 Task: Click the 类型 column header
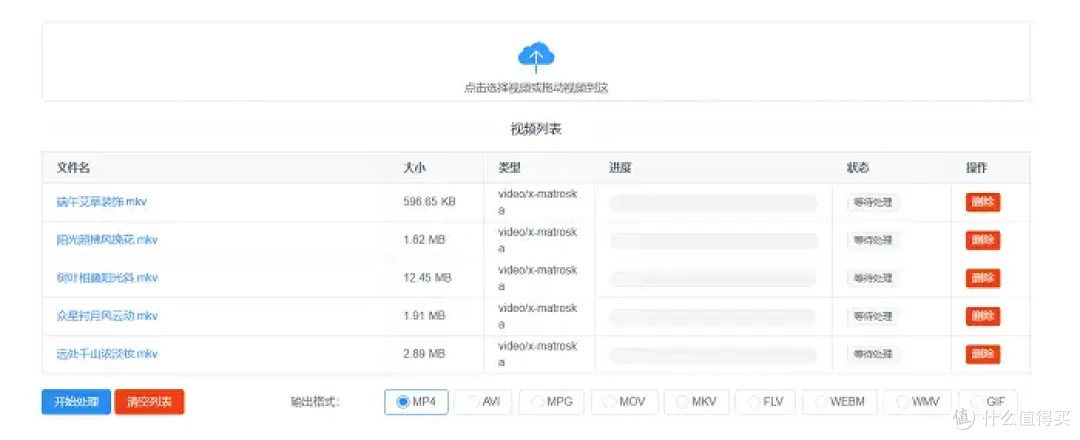(x=510, y=168)
